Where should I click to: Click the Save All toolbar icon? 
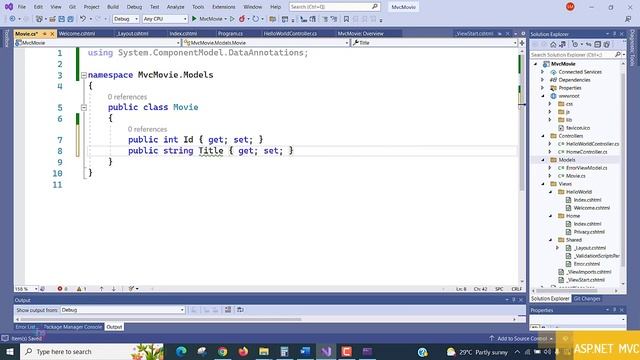(70, 19)
